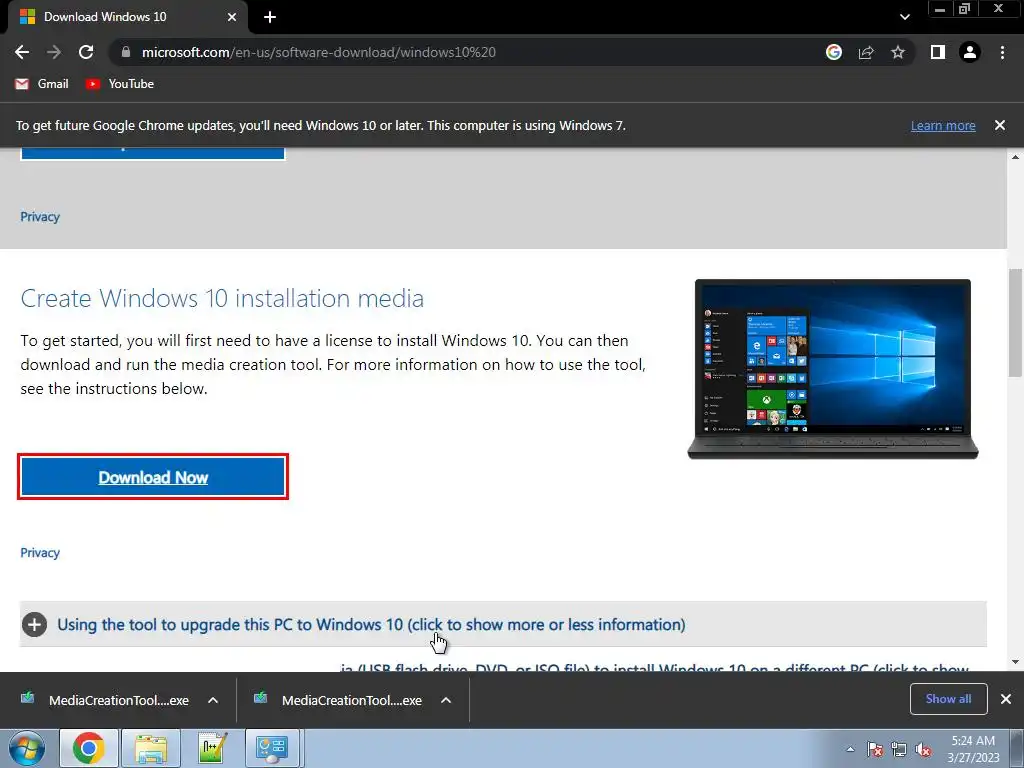Viewport: 1024px width, 768px height.
Task: Click the muted volume tray icon
Action: [x=923, y=749]
